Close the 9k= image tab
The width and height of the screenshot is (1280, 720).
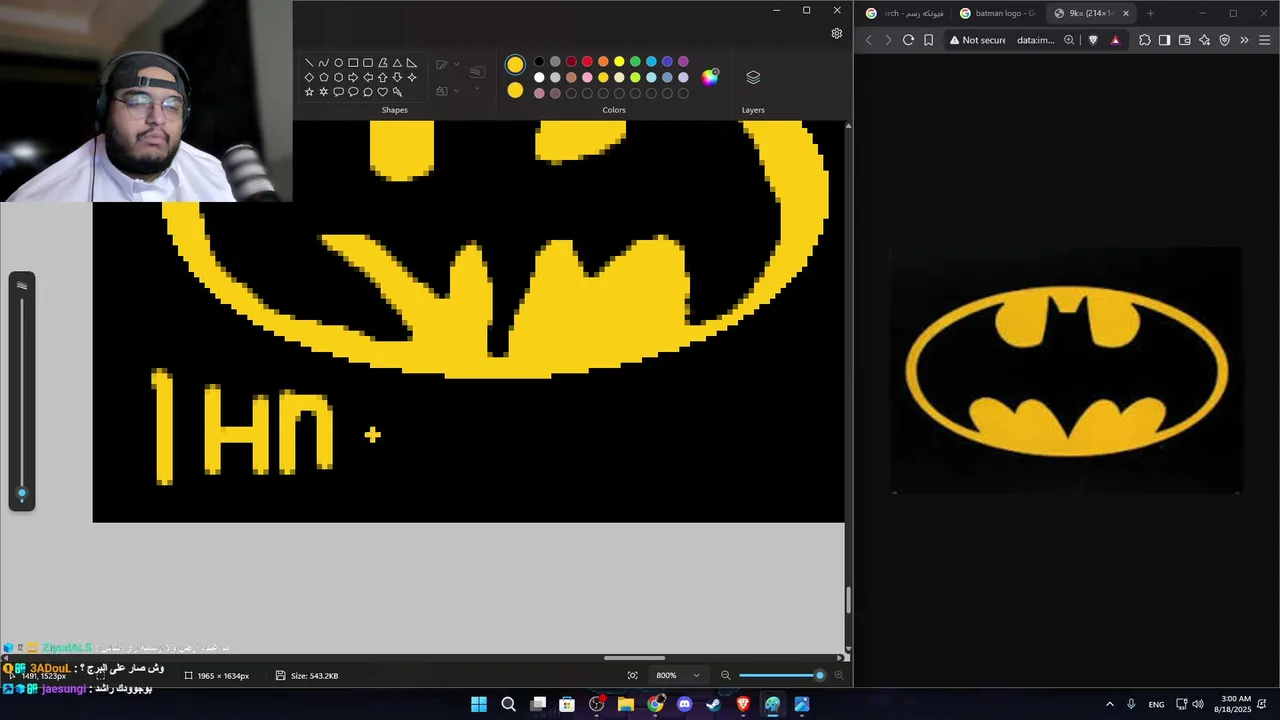[1126, 13]
